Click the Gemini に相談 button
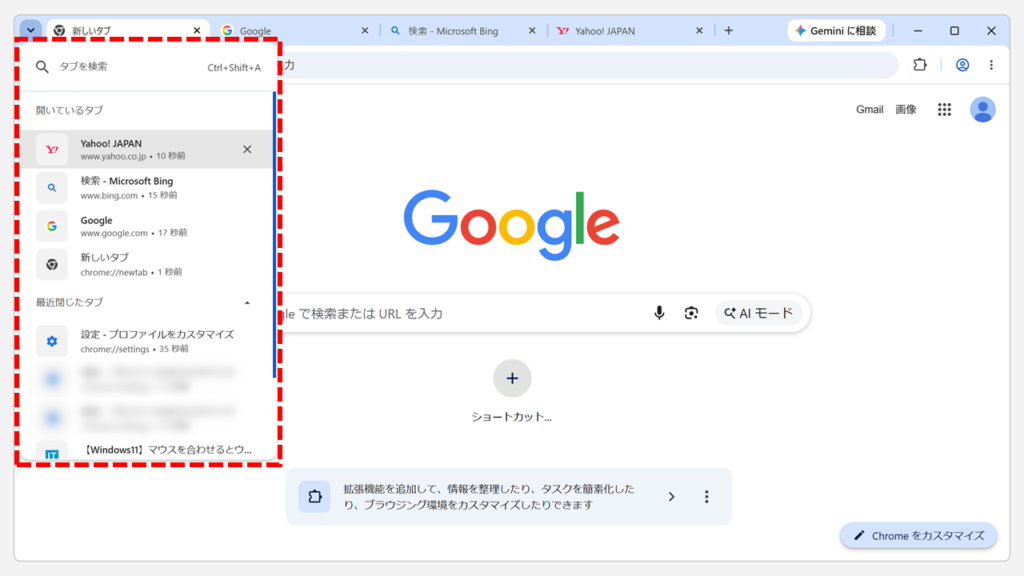This screenshot has width=1024, height=576. point(836,31)
